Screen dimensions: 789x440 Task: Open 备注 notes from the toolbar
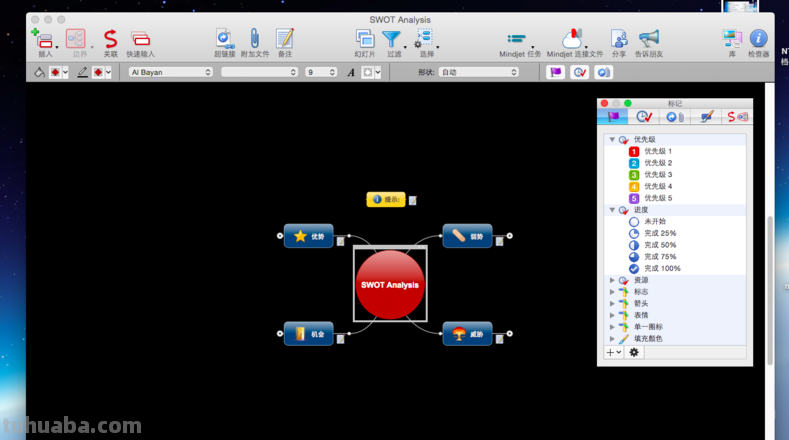click(285, 39)
